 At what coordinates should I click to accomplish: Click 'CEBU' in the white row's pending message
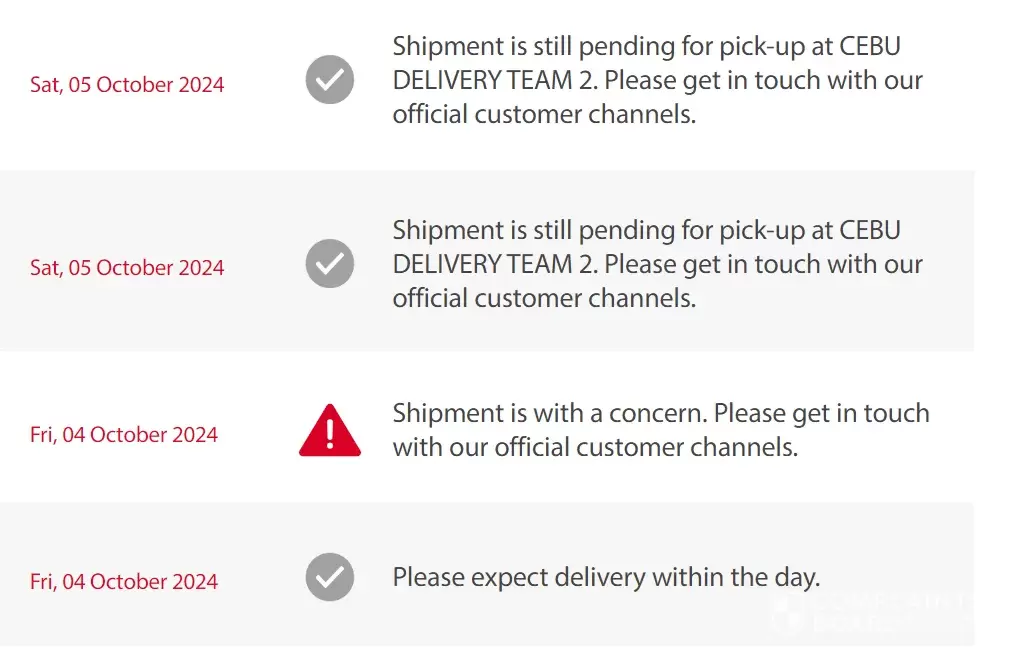870,47
